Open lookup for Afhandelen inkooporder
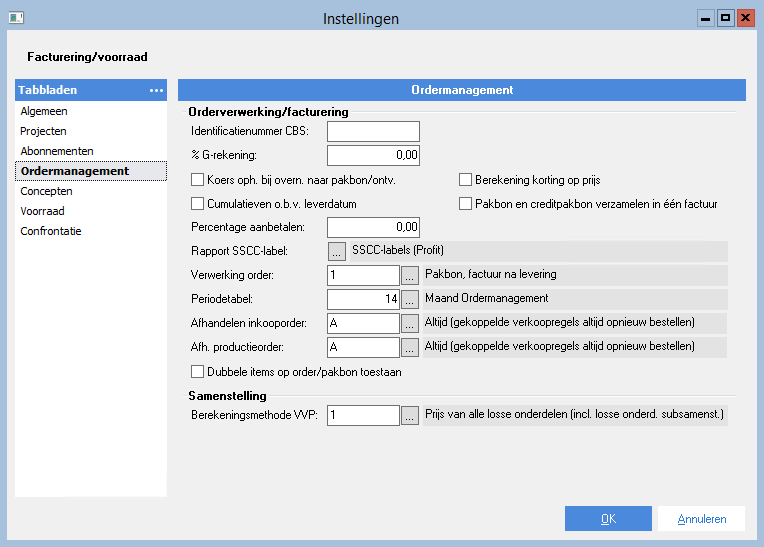Screen dimensions: 764x547 (x=410, y=323)
